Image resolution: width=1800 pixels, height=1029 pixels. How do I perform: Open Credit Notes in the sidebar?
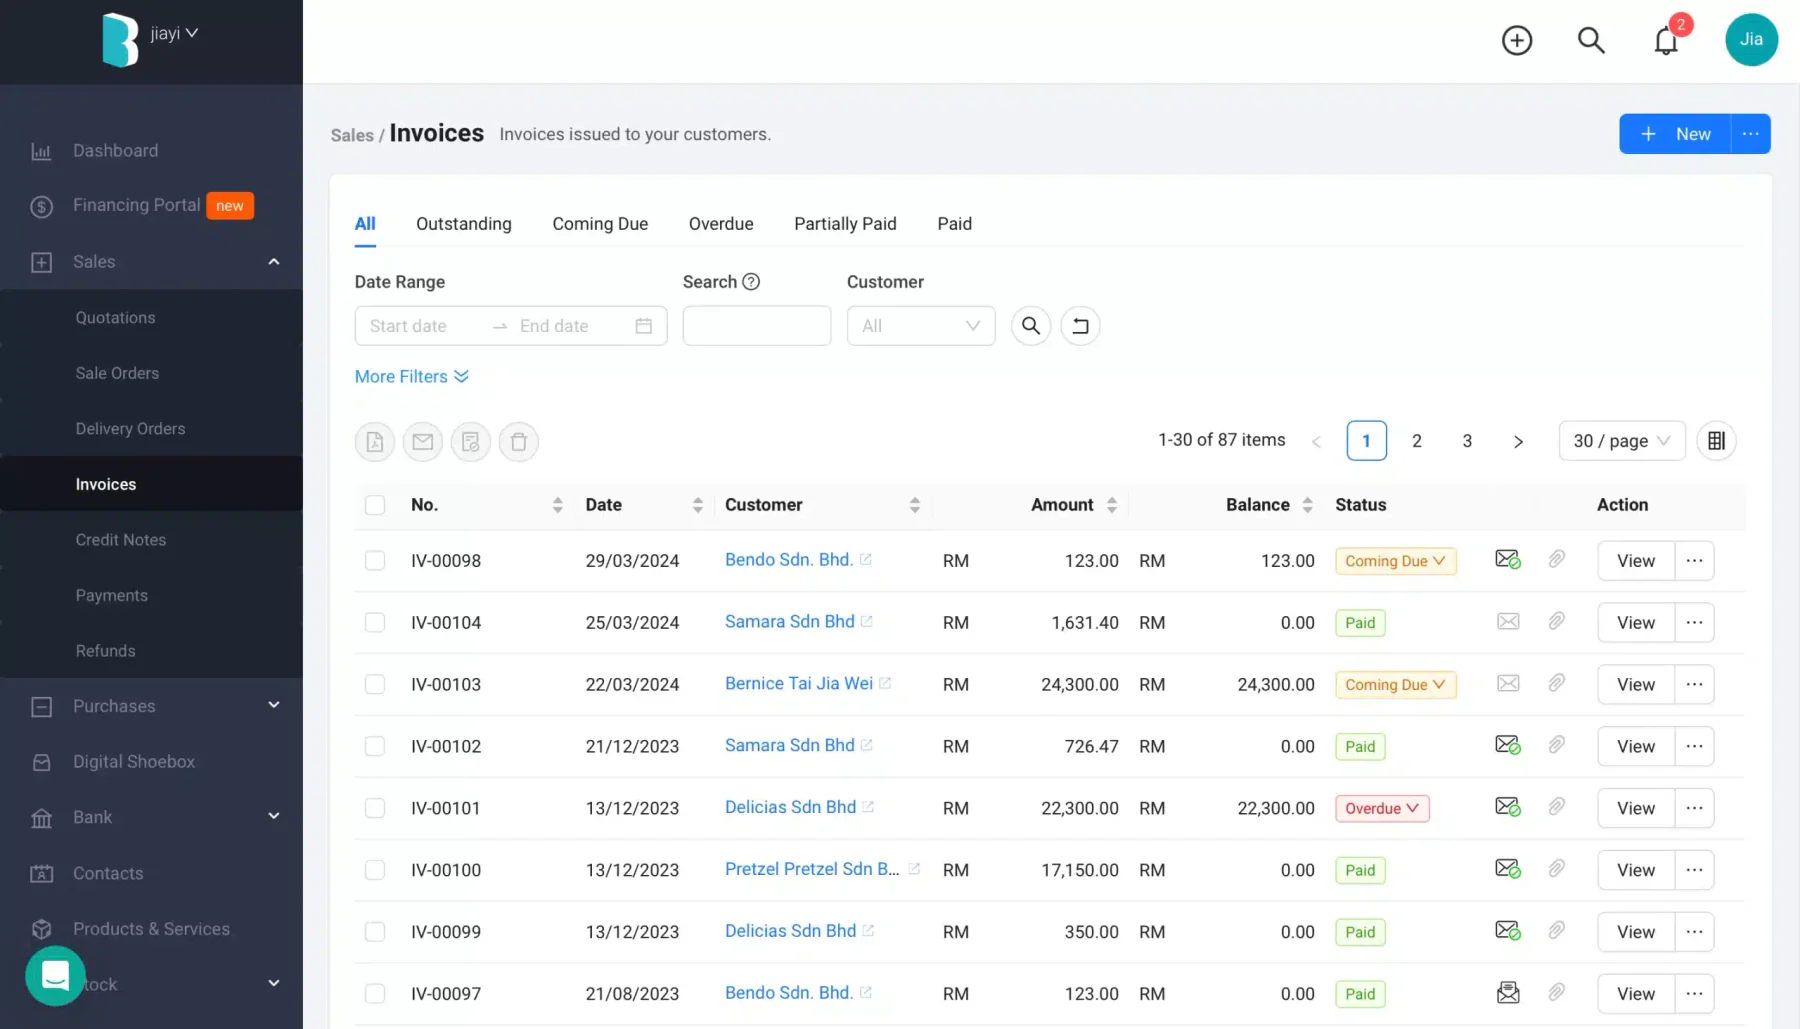121,540
